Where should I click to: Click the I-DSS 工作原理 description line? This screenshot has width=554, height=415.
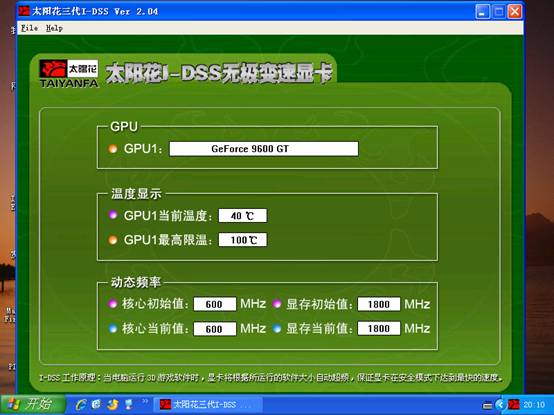271,378
